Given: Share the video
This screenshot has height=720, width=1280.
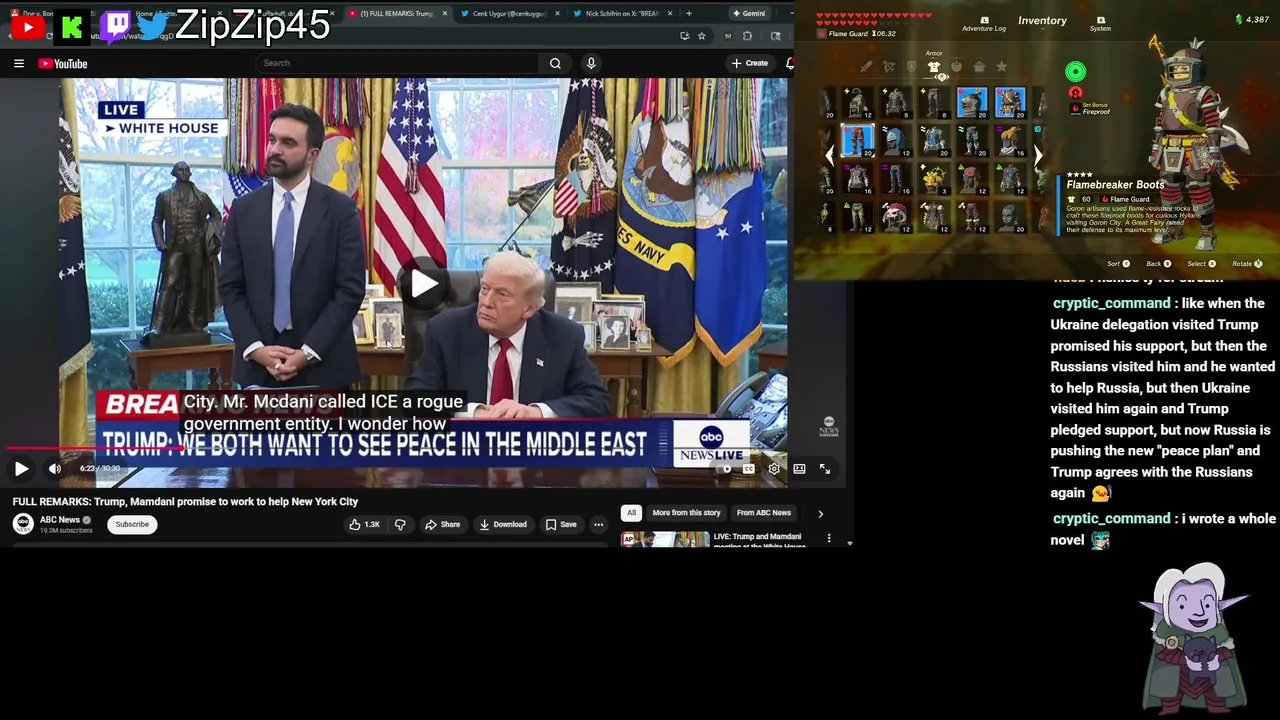Looking at the screenshot, I should 442,524.
